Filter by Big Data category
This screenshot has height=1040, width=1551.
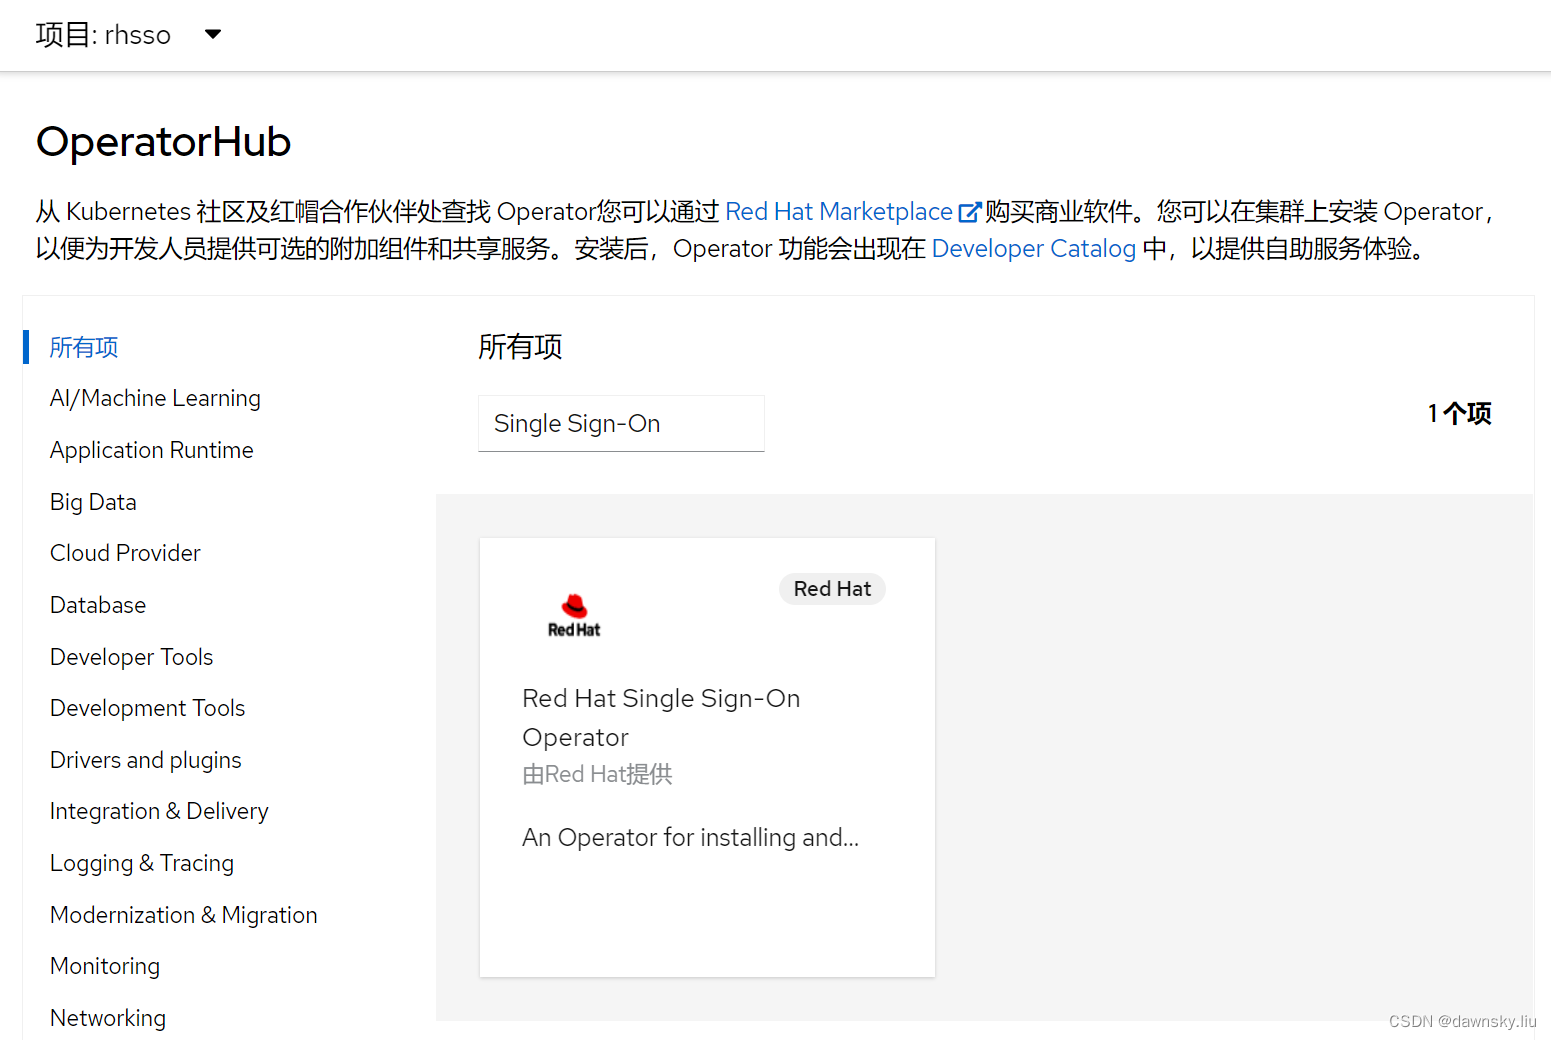tap(93, 502)
